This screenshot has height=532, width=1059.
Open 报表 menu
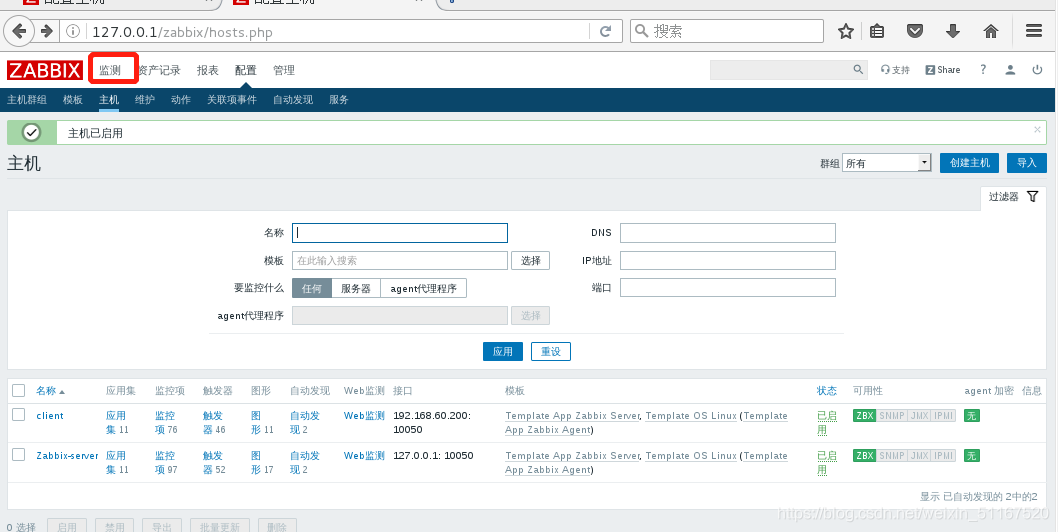(207, 70)
